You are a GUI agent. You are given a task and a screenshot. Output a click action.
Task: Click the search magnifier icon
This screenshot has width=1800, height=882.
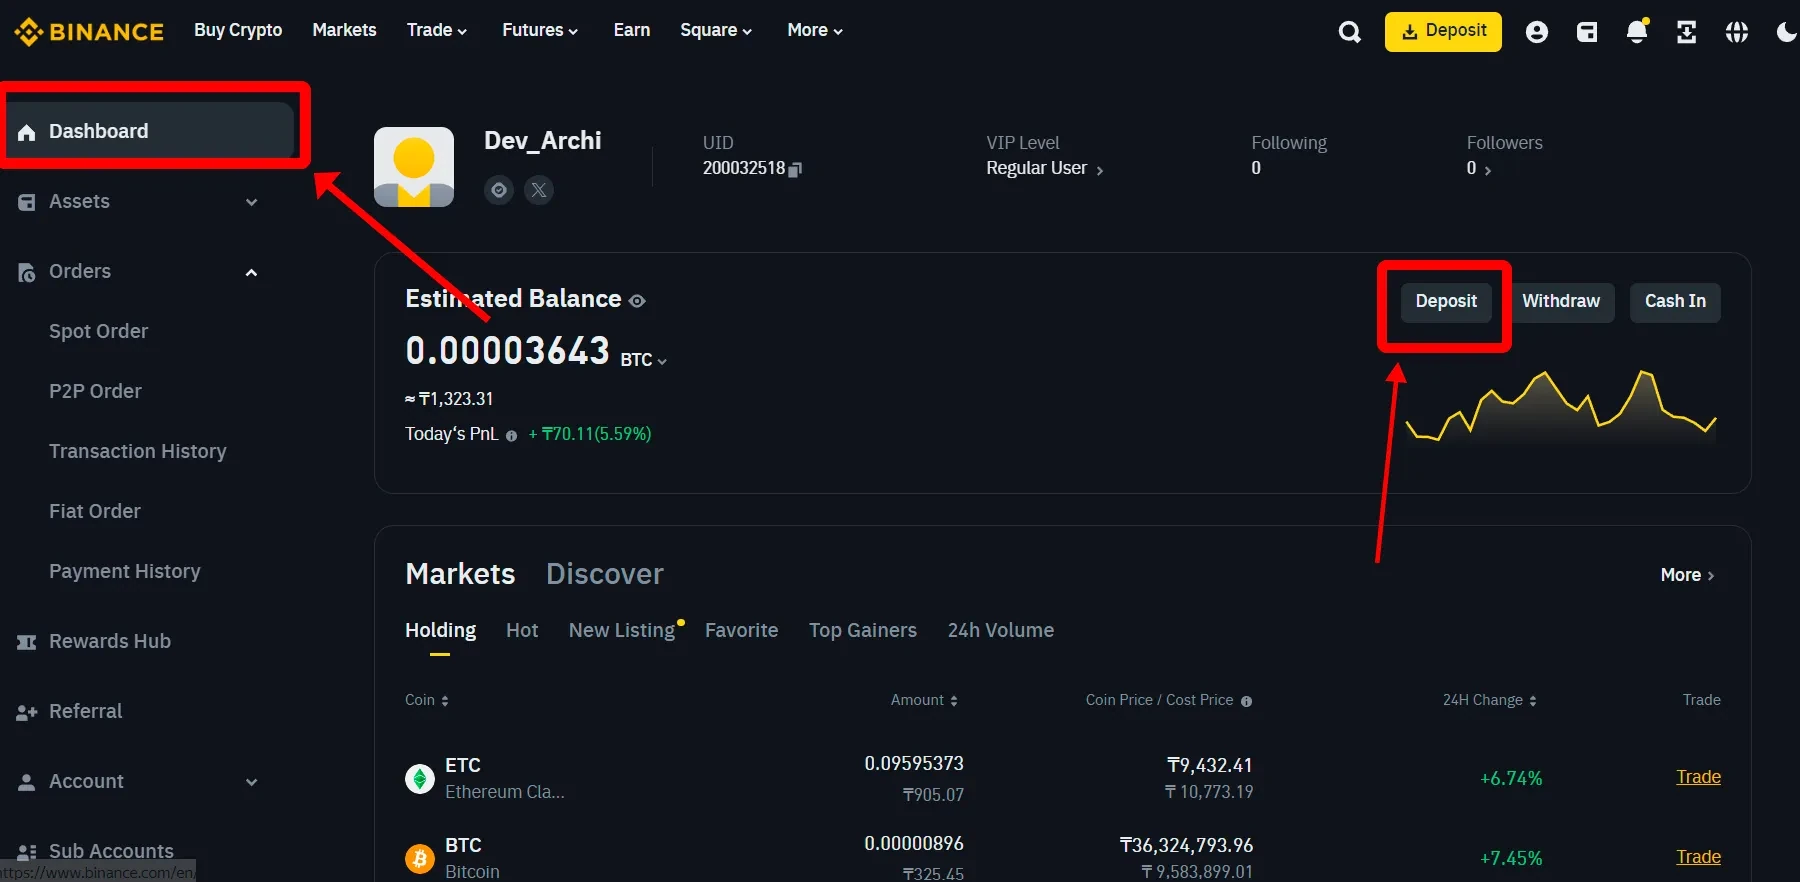(x=1349, y=32)
